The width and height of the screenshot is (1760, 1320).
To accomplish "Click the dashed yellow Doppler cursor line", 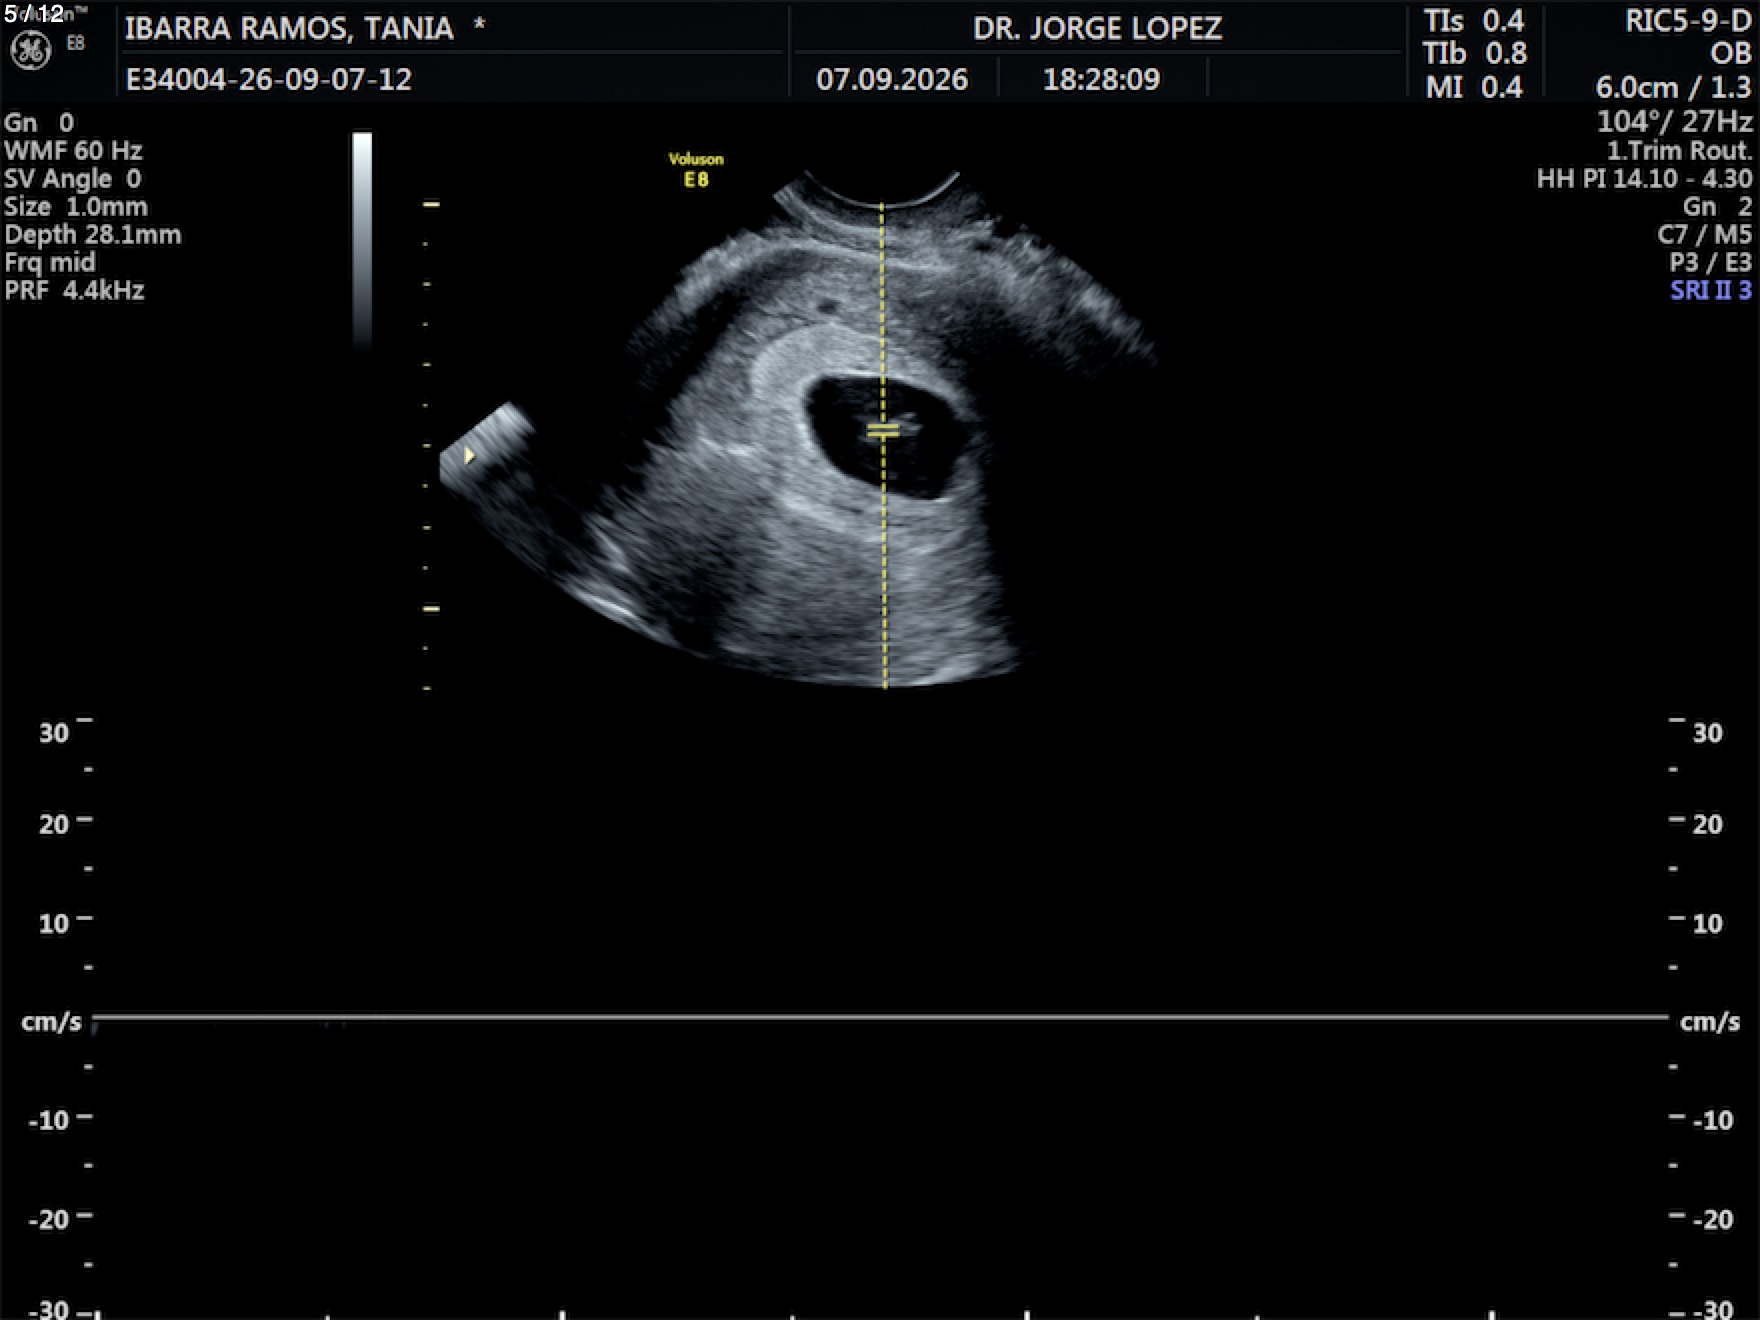I will coord(883,445).
